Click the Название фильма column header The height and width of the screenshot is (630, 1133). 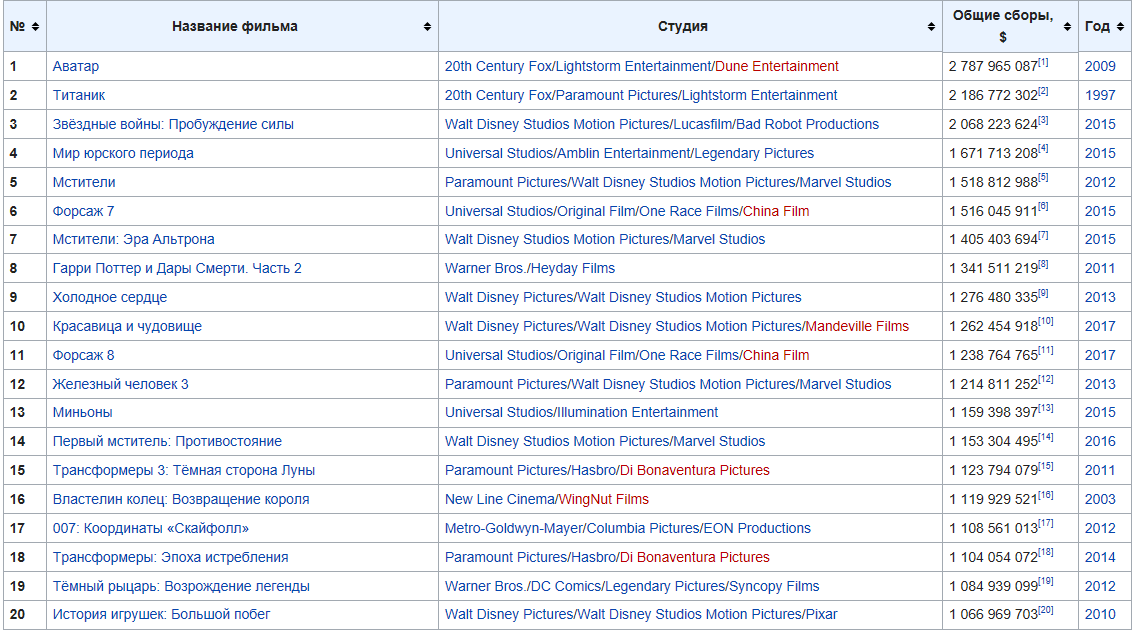[235, 27]
